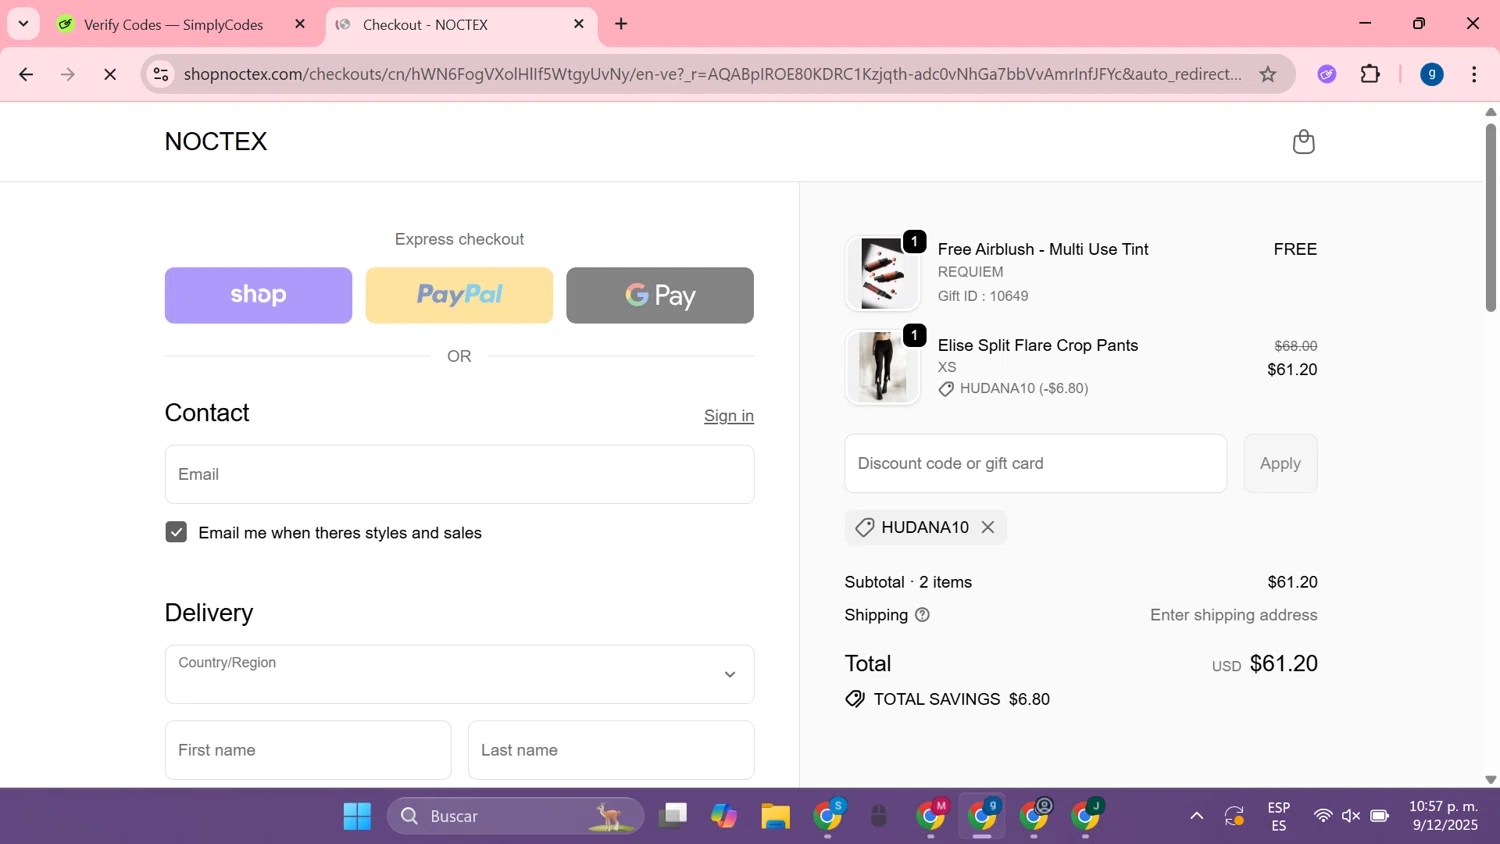
Task: Pay with PayPal express button
Action: (459, 295)
